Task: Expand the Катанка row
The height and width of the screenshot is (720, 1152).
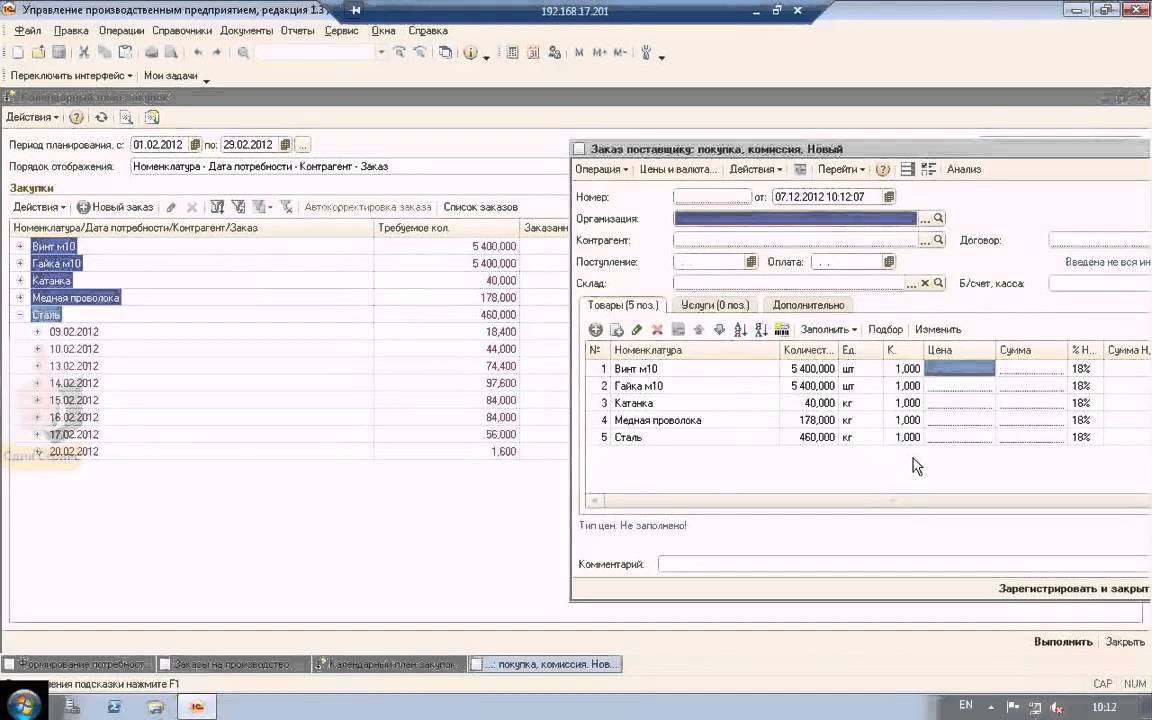Action: (20, 281)
